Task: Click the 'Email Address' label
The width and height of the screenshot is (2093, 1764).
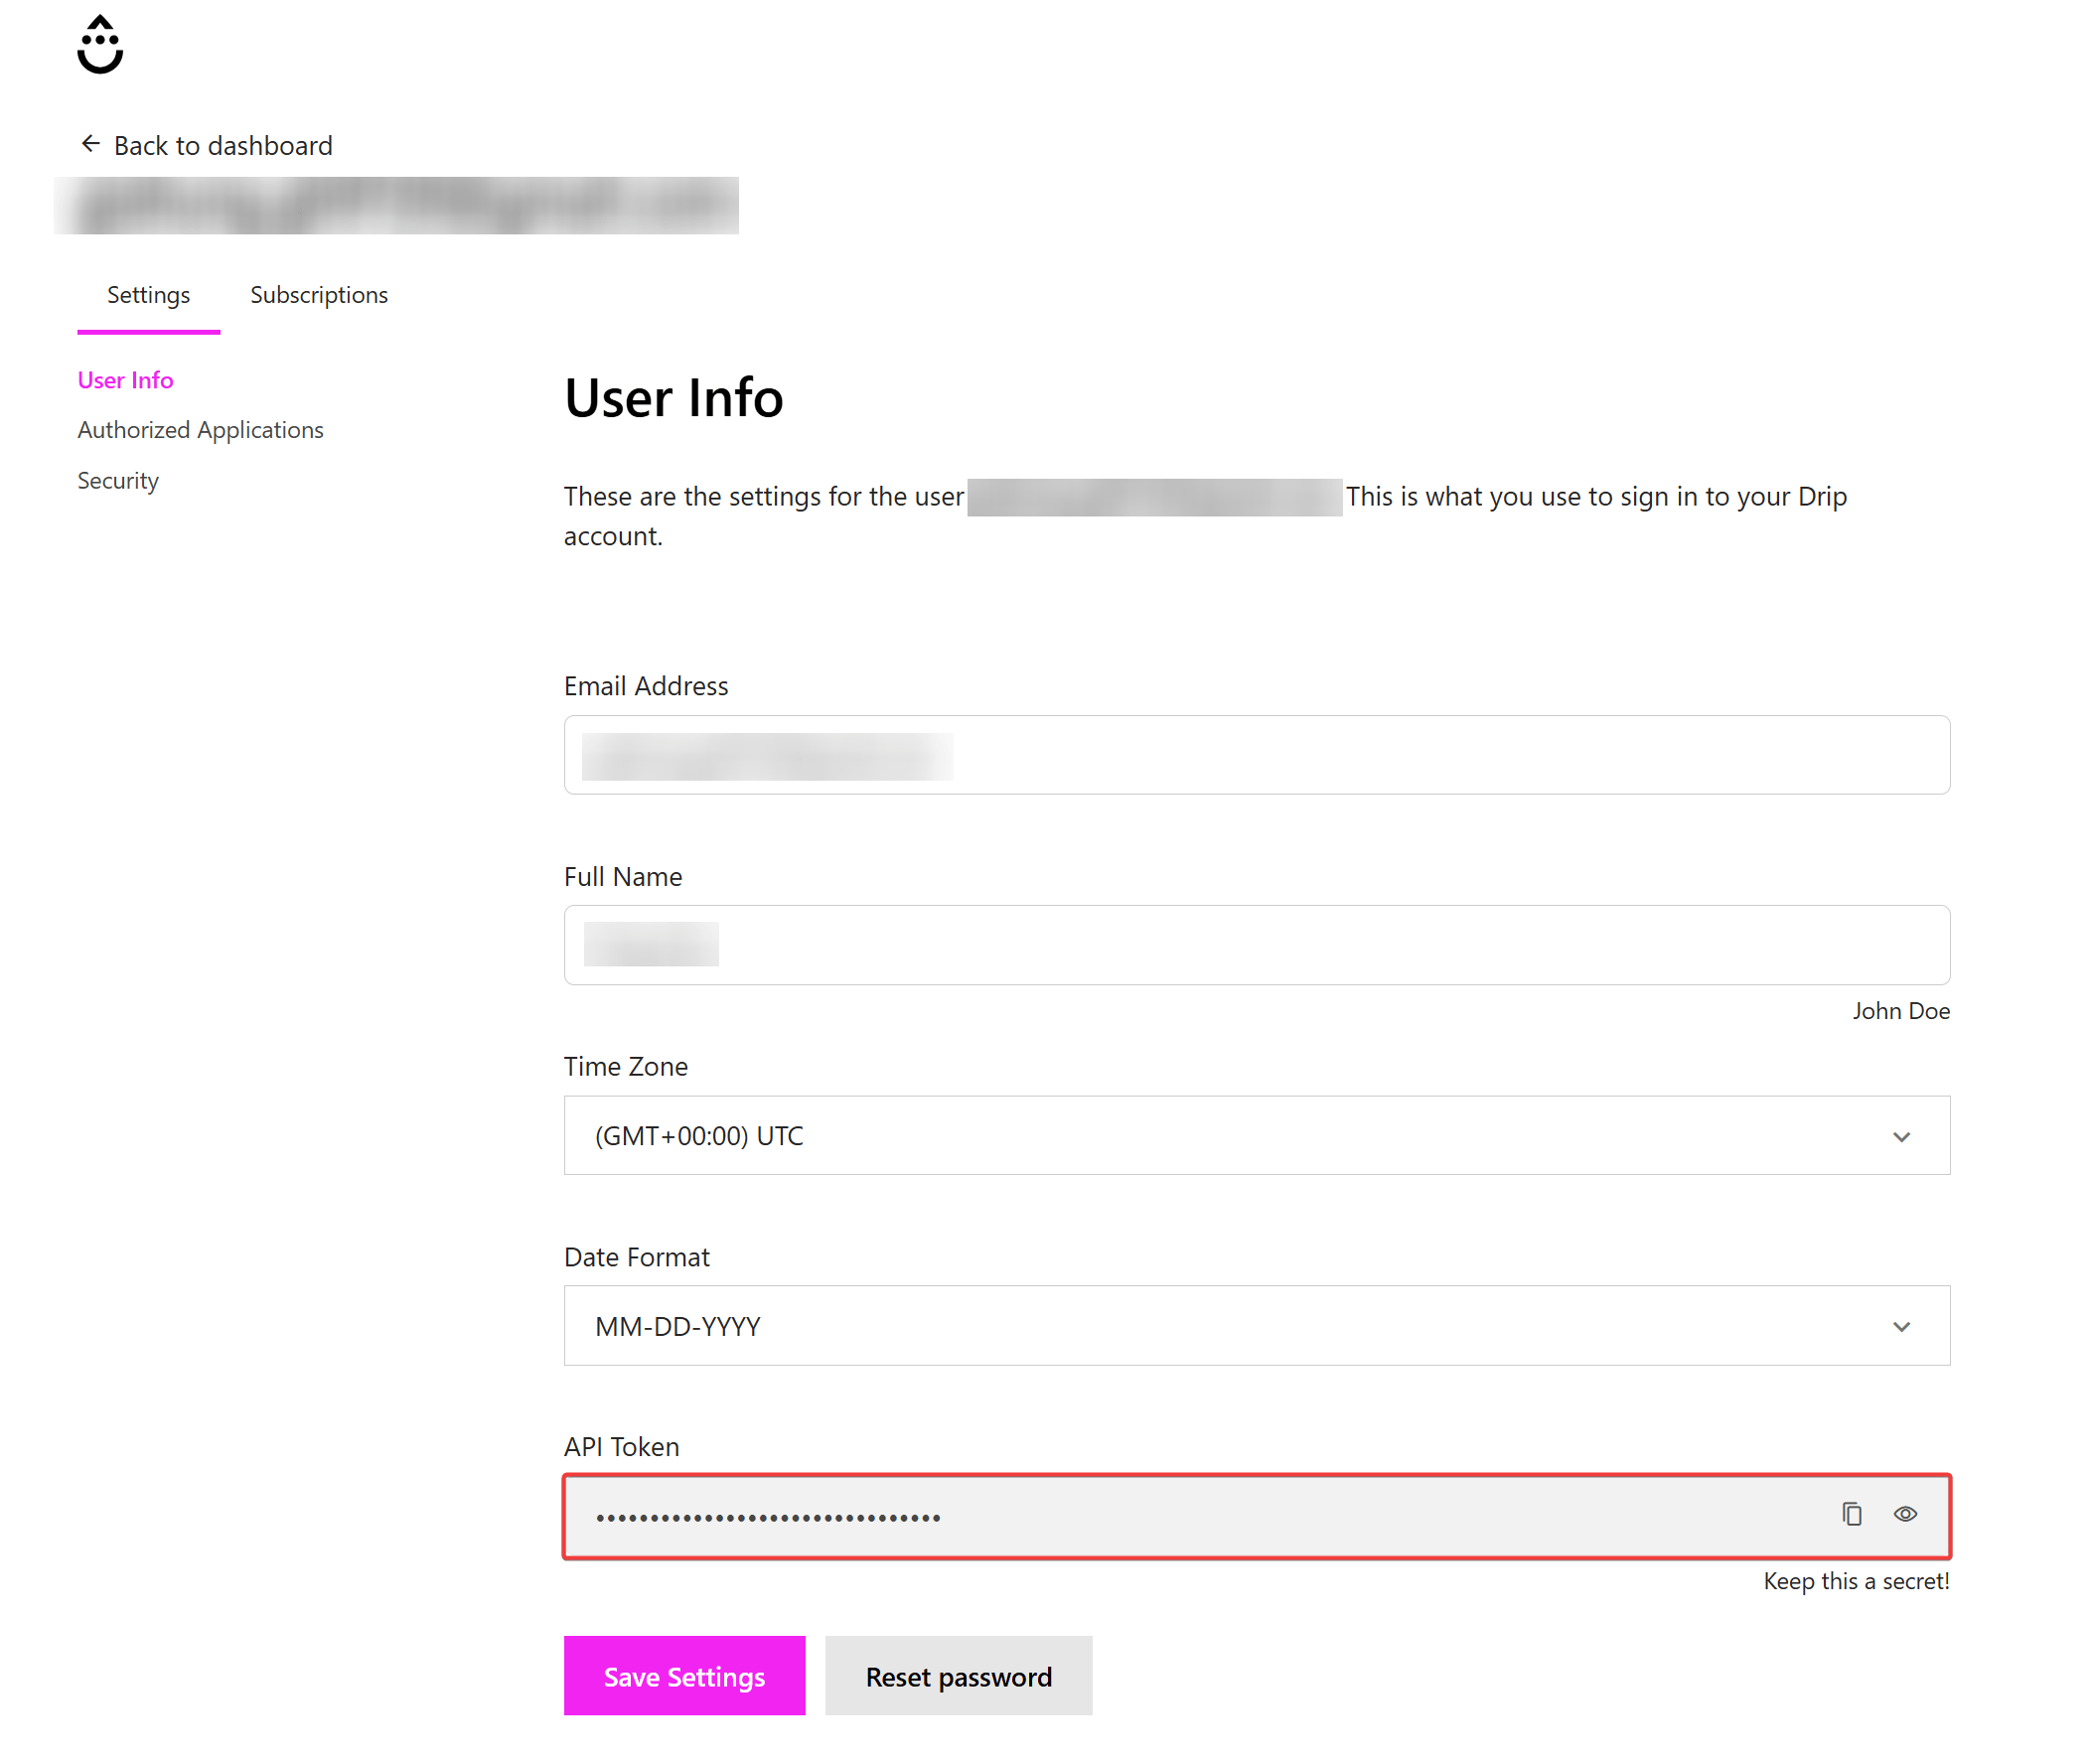Action: tap(646, 686)
